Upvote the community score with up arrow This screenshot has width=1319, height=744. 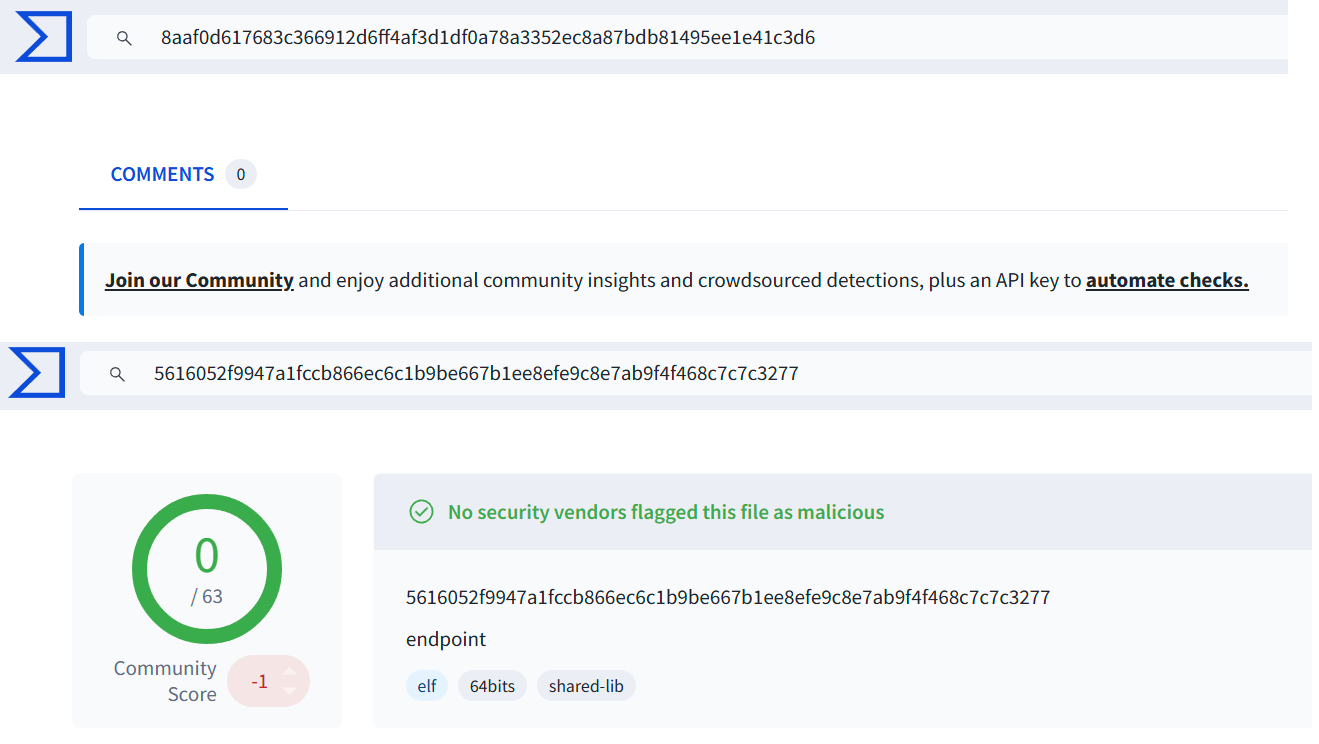click(x=289, y=672)
